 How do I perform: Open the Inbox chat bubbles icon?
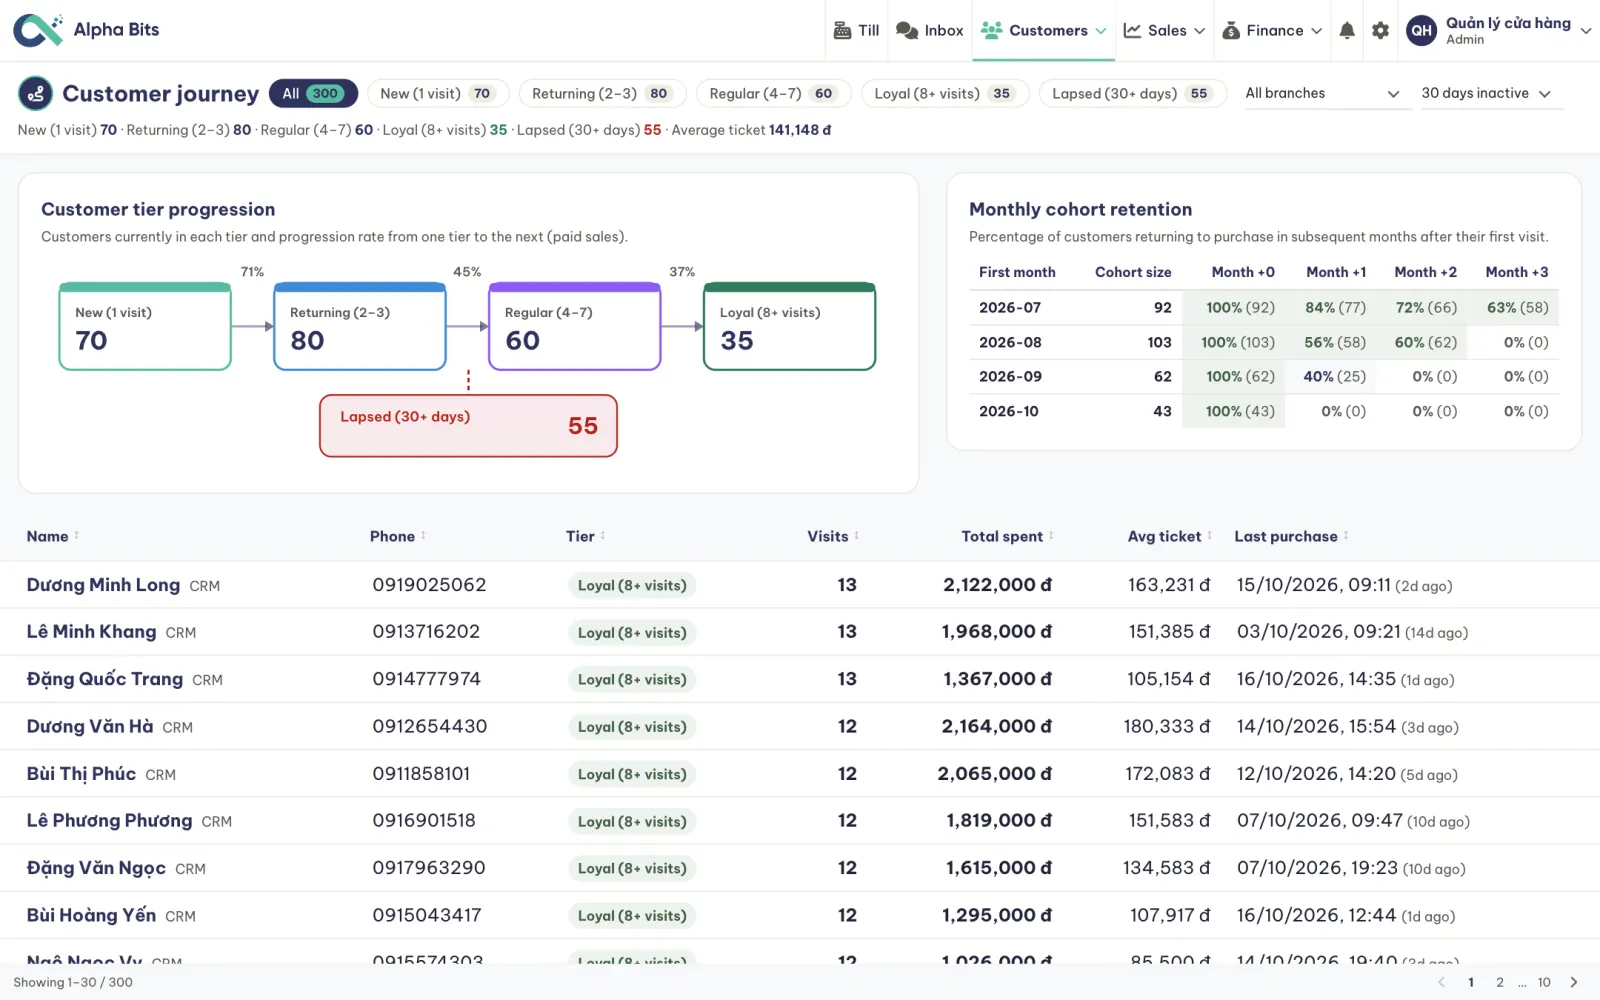pos(907,31)
